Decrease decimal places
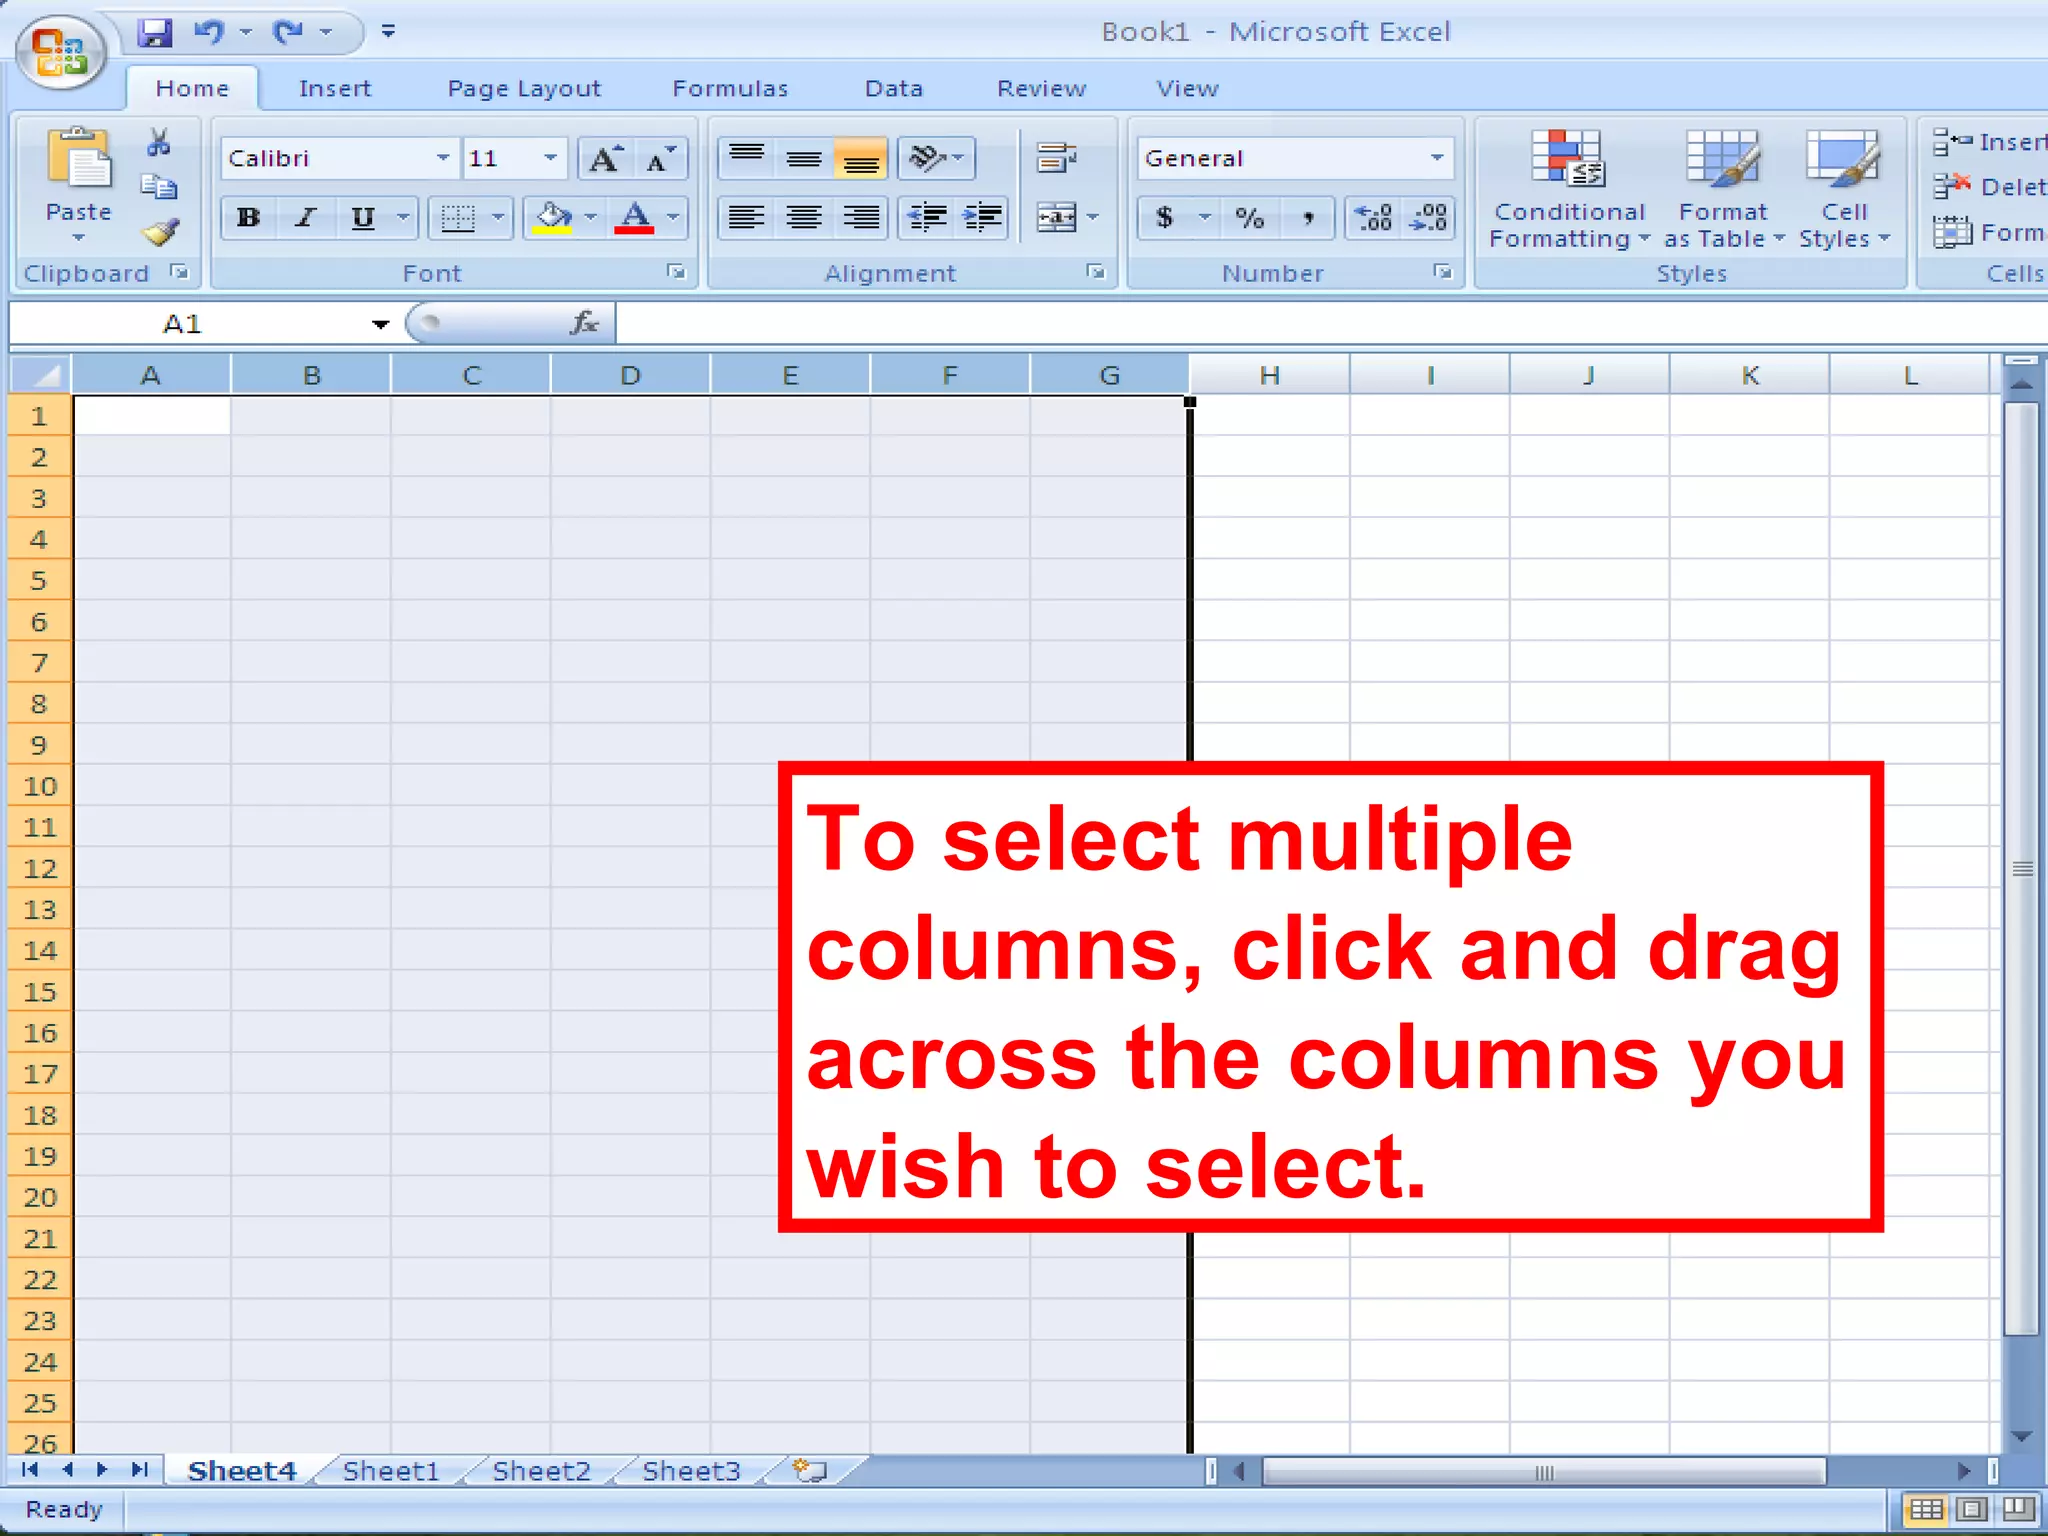The height and width of the screenshot is (1536, 2048). click(x=1428, y=218)
